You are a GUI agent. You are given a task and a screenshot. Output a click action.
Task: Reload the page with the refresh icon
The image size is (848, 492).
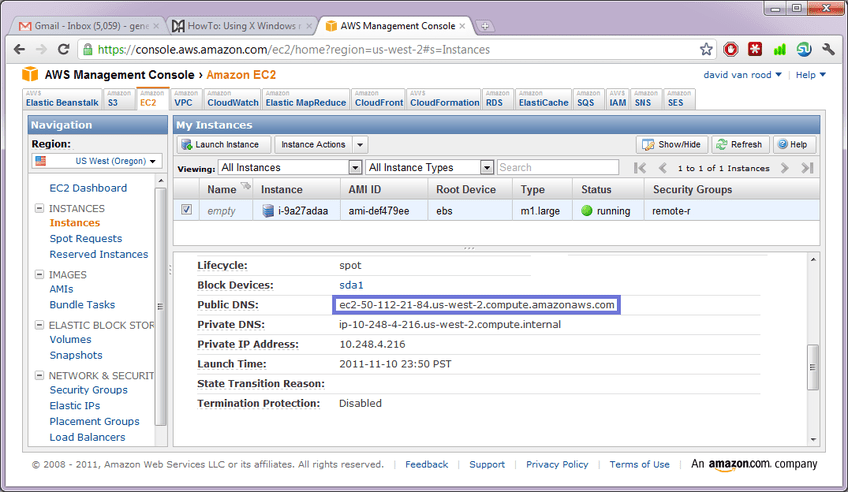(x=63, y=49)
